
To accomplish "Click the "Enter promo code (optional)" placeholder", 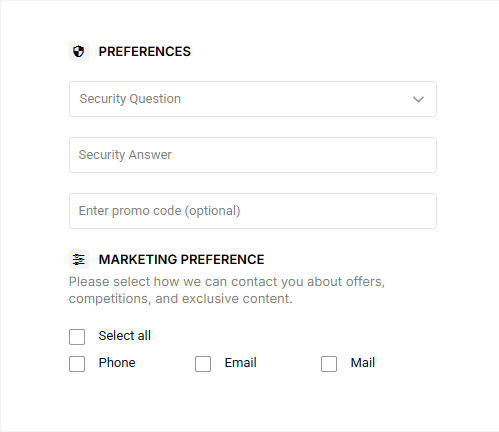I will coord(159,211).
